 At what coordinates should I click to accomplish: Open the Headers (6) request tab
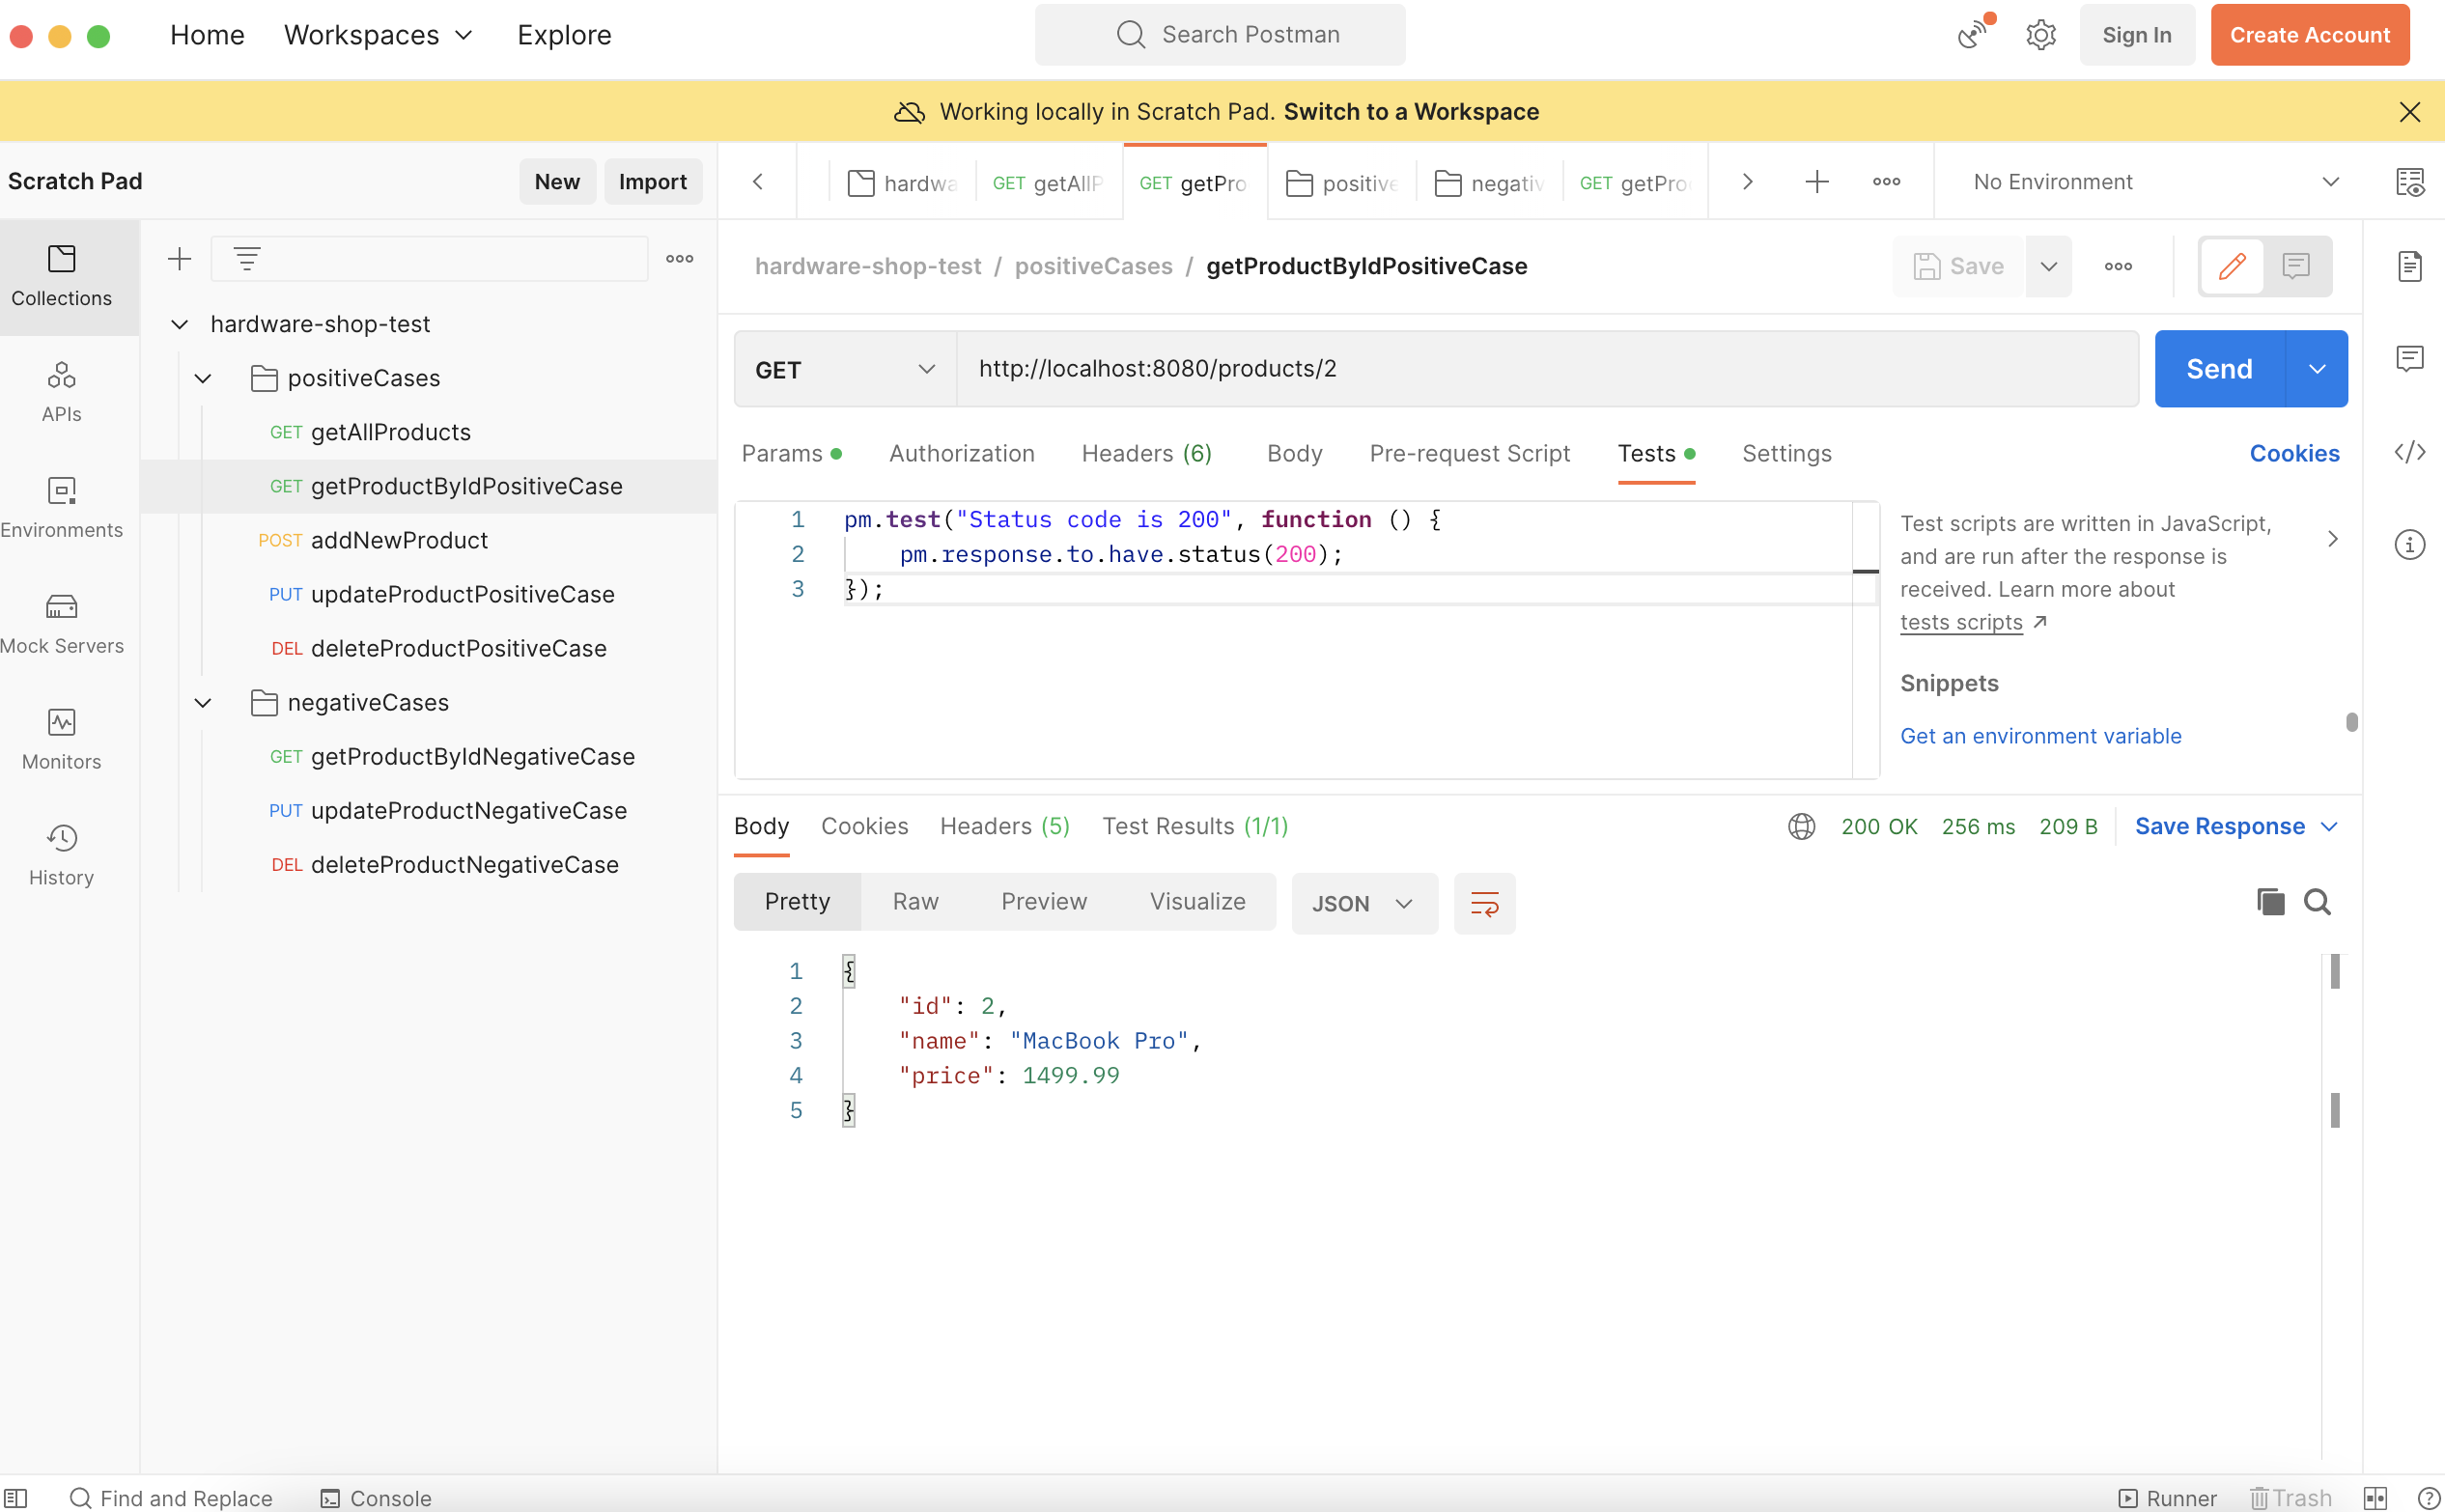pyautogui.click(x=1147, y=454)
